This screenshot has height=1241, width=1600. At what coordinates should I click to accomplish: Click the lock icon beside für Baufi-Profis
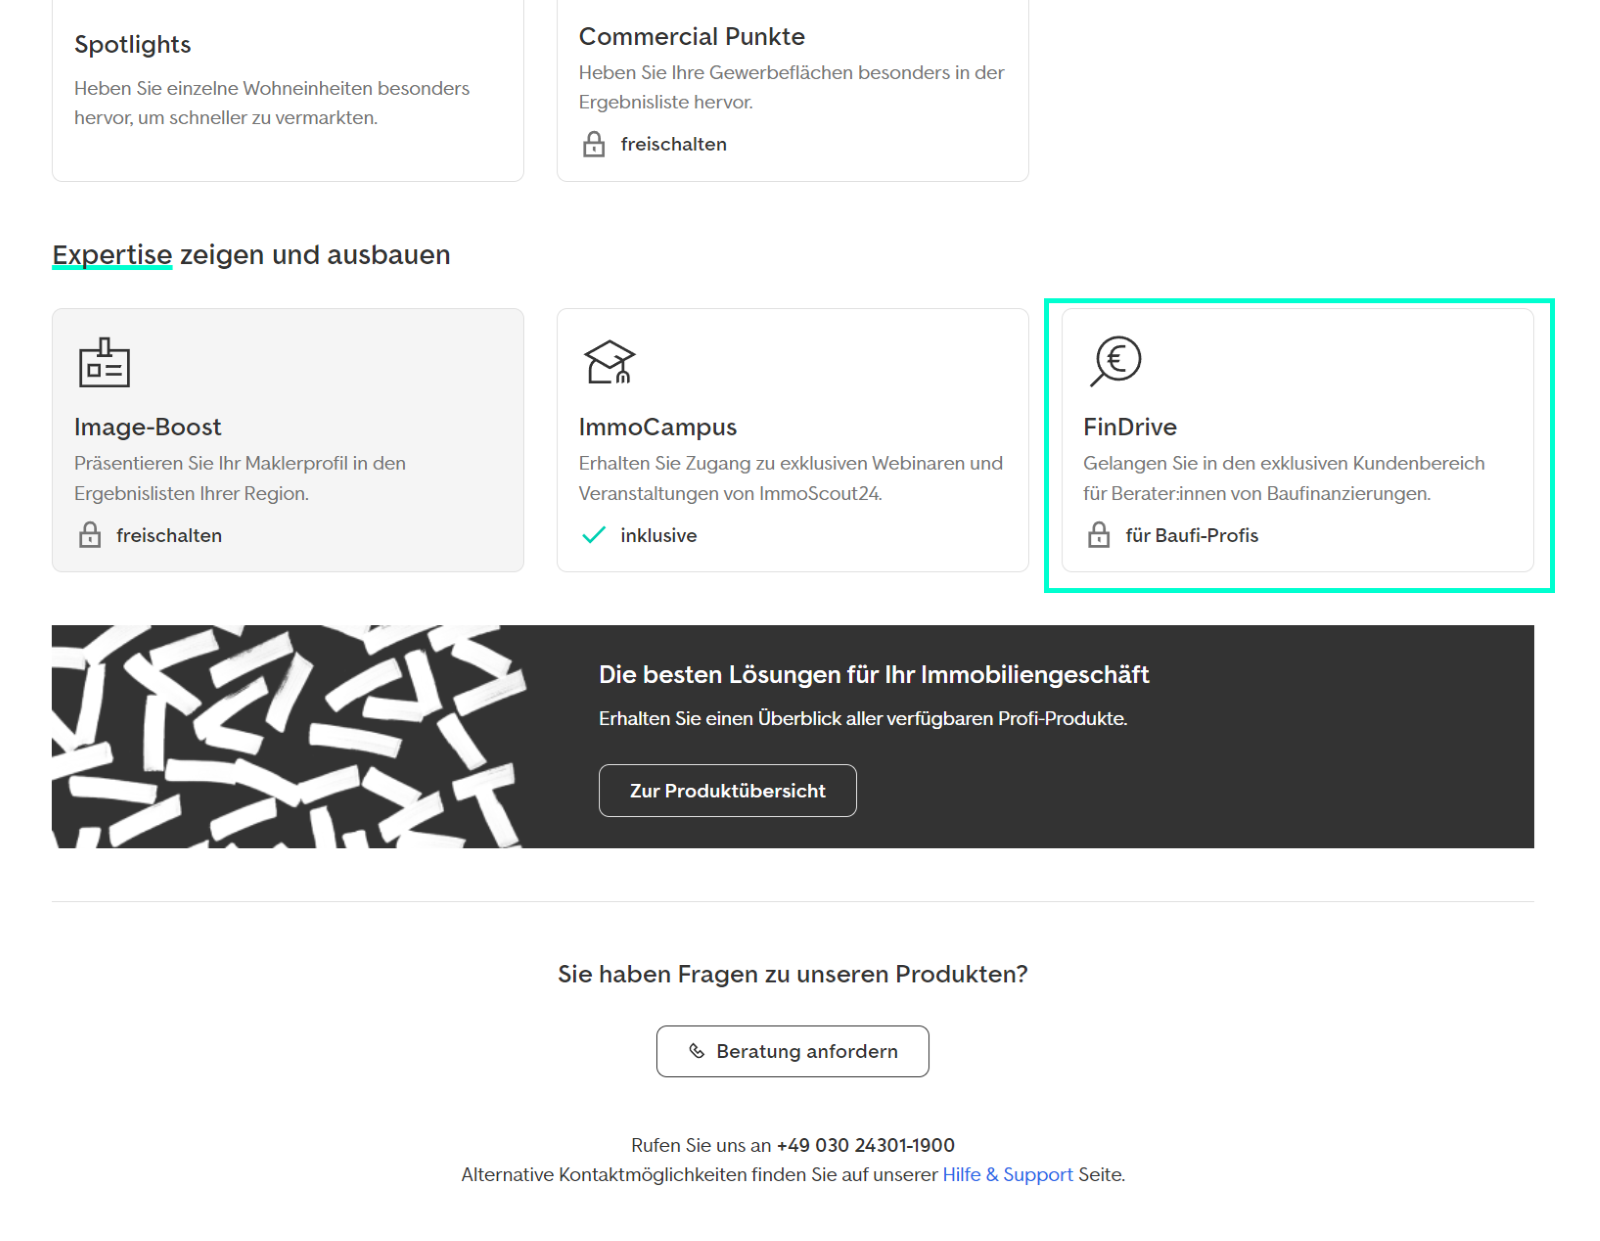click(x=1099, y=535)
